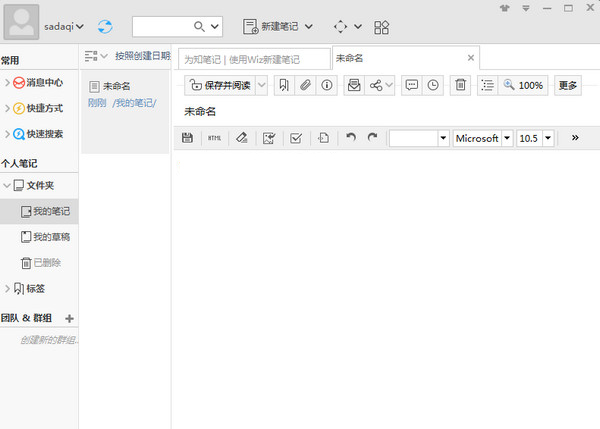
Task: Click the search input field
Action: (x=162, y=26)
